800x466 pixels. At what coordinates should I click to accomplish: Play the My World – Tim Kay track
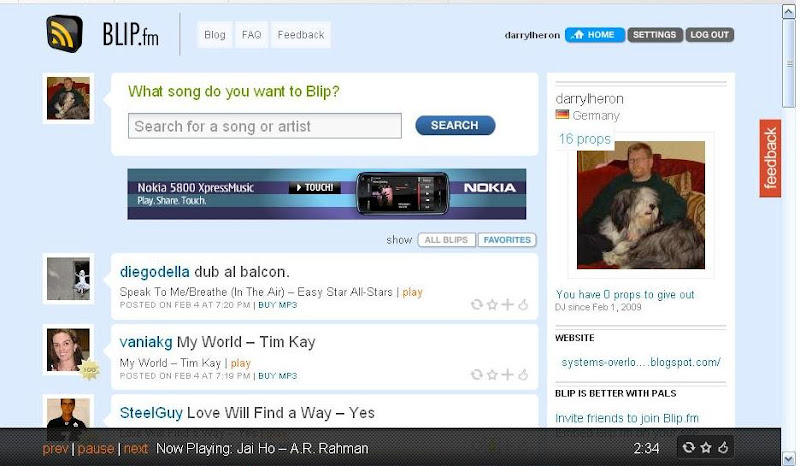tap(240, 363)
